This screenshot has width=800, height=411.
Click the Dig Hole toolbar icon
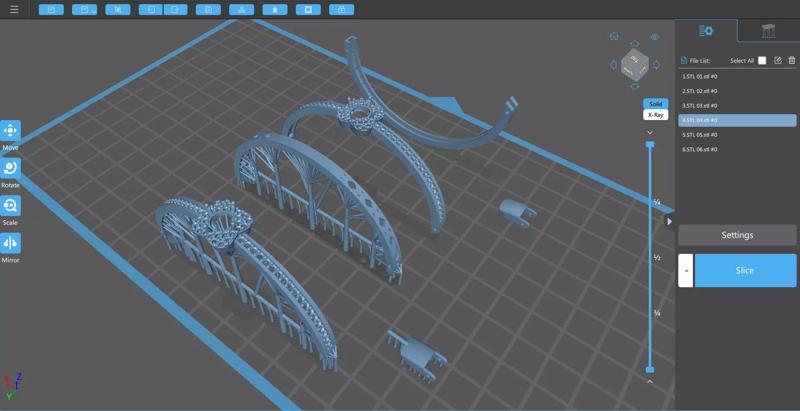[x=309, y=9]
